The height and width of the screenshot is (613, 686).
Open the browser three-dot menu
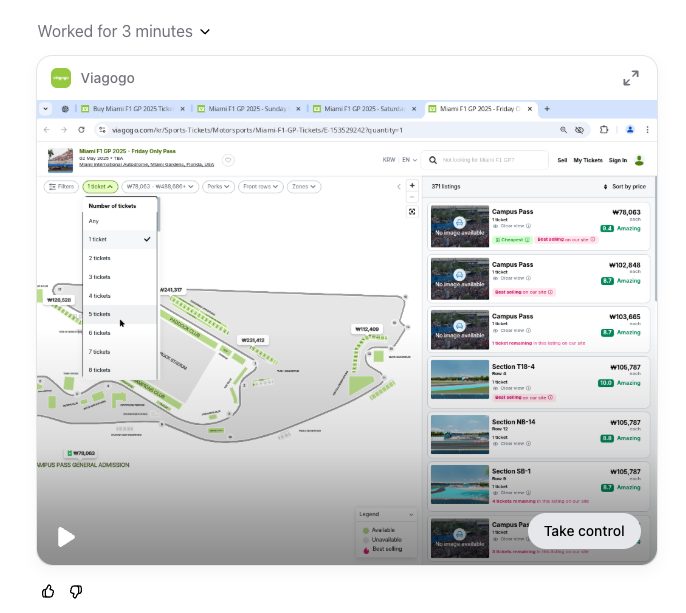pyautogui.click(x=648, y=130)
